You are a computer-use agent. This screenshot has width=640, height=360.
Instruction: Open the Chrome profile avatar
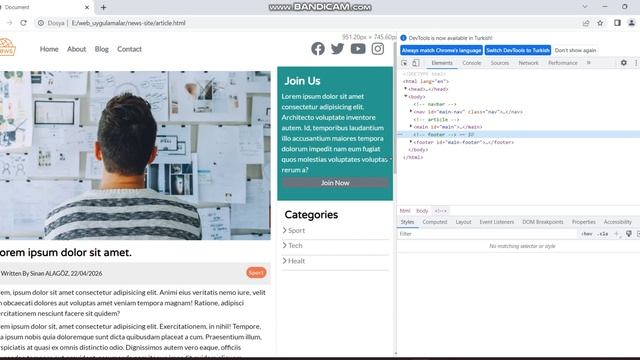pyautogui.click(x=631, y=23)
